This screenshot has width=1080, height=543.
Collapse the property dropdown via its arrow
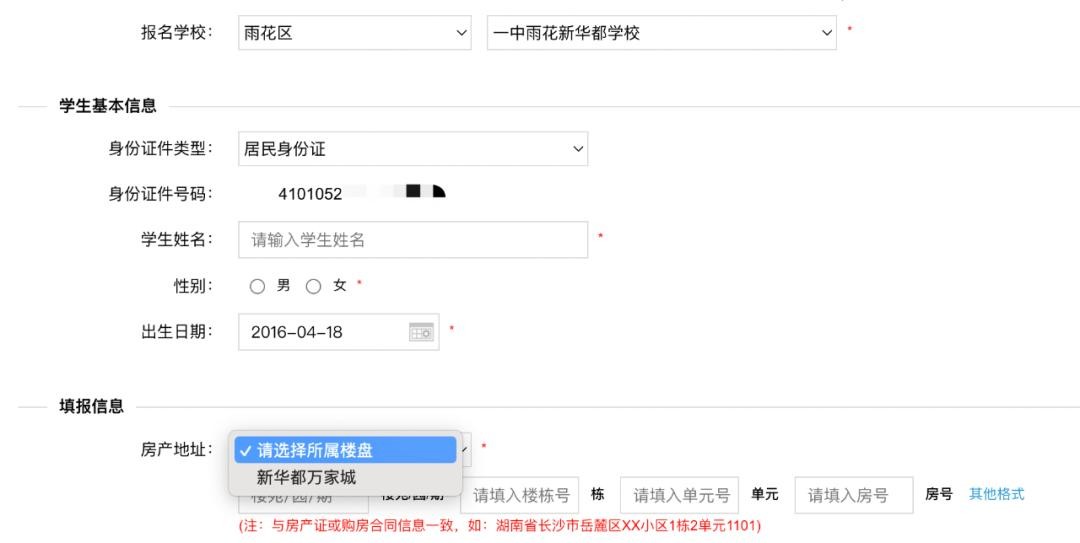click(465, 450)
